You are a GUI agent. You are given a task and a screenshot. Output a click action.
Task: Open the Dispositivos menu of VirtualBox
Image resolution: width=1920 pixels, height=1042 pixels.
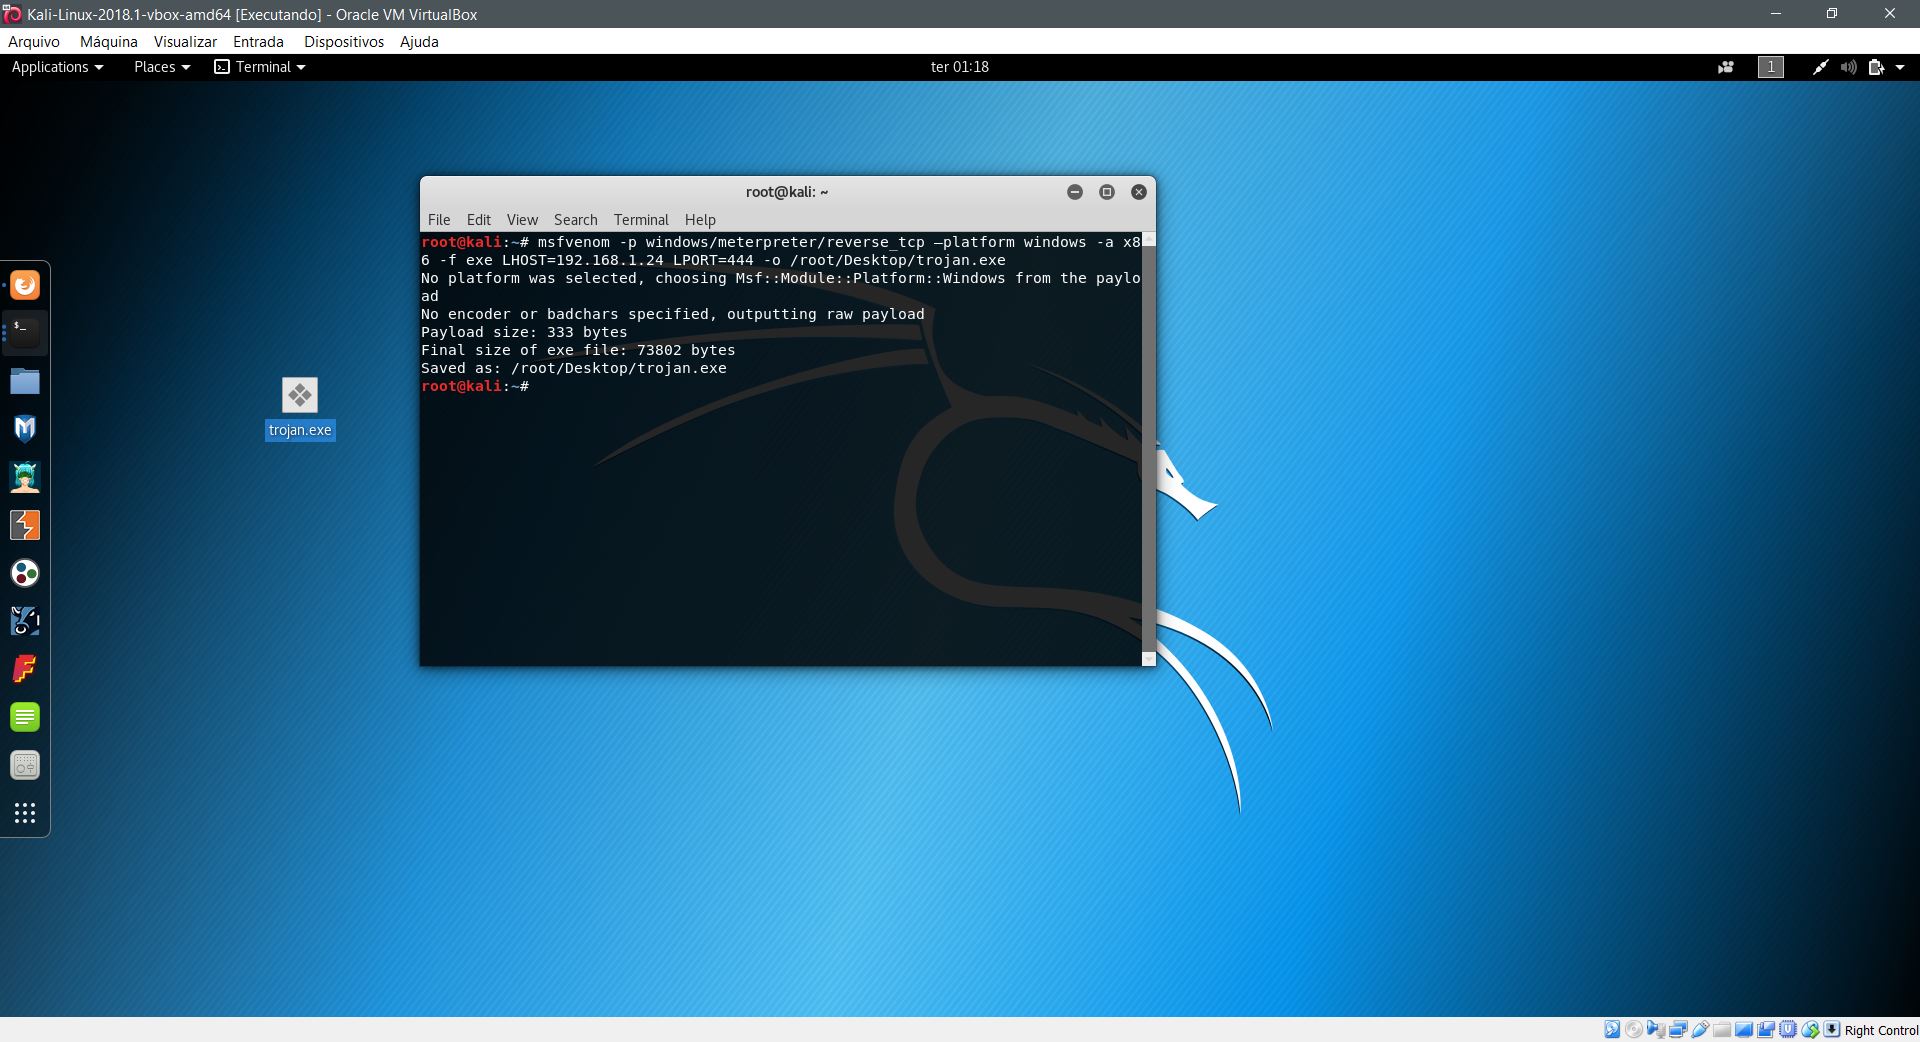coord(343,41)
